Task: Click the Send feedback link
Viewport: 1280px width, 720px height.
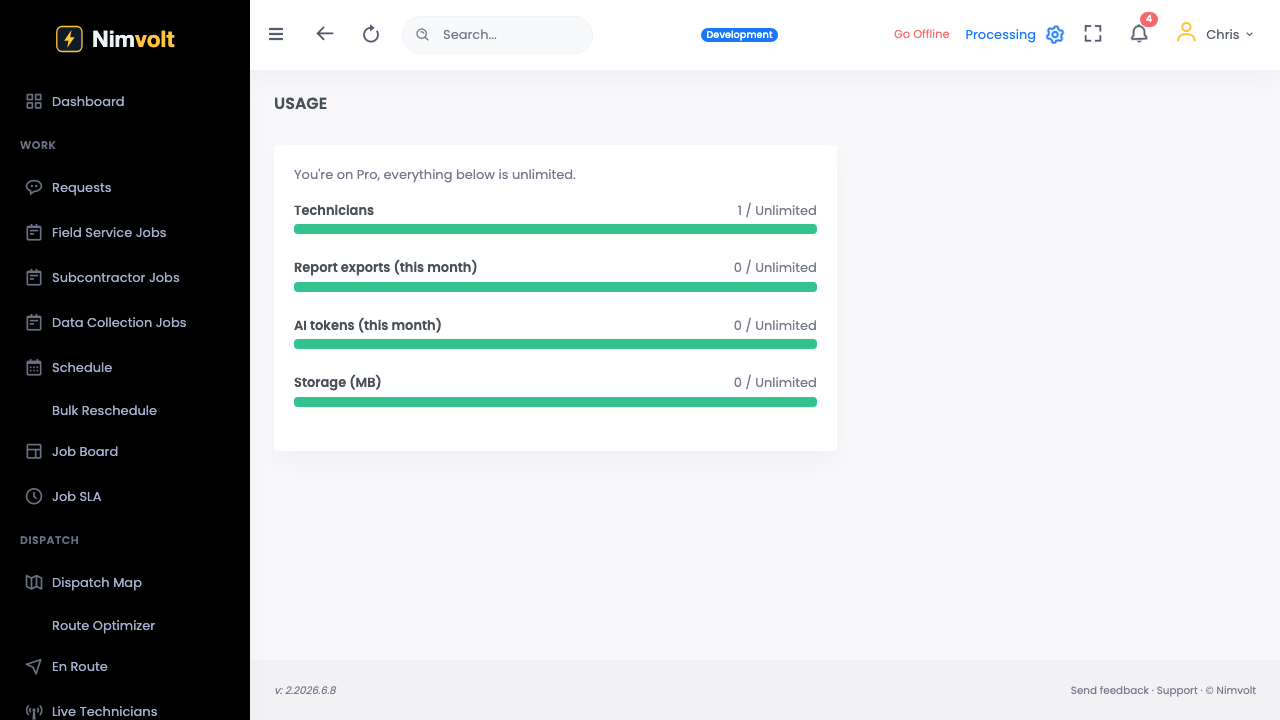Action: point(1109,690)
